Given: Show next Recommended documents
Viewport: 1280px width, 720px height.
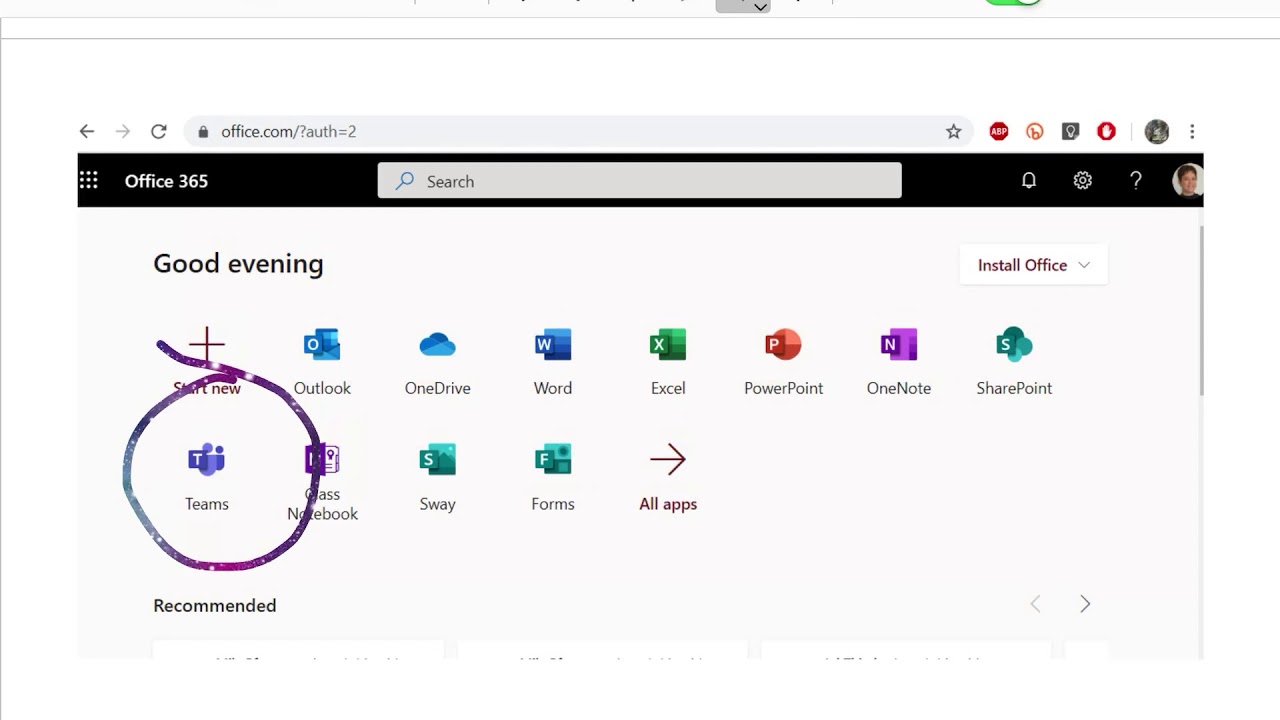Looking at the screenshot, I should click(x=1085, y=604).
